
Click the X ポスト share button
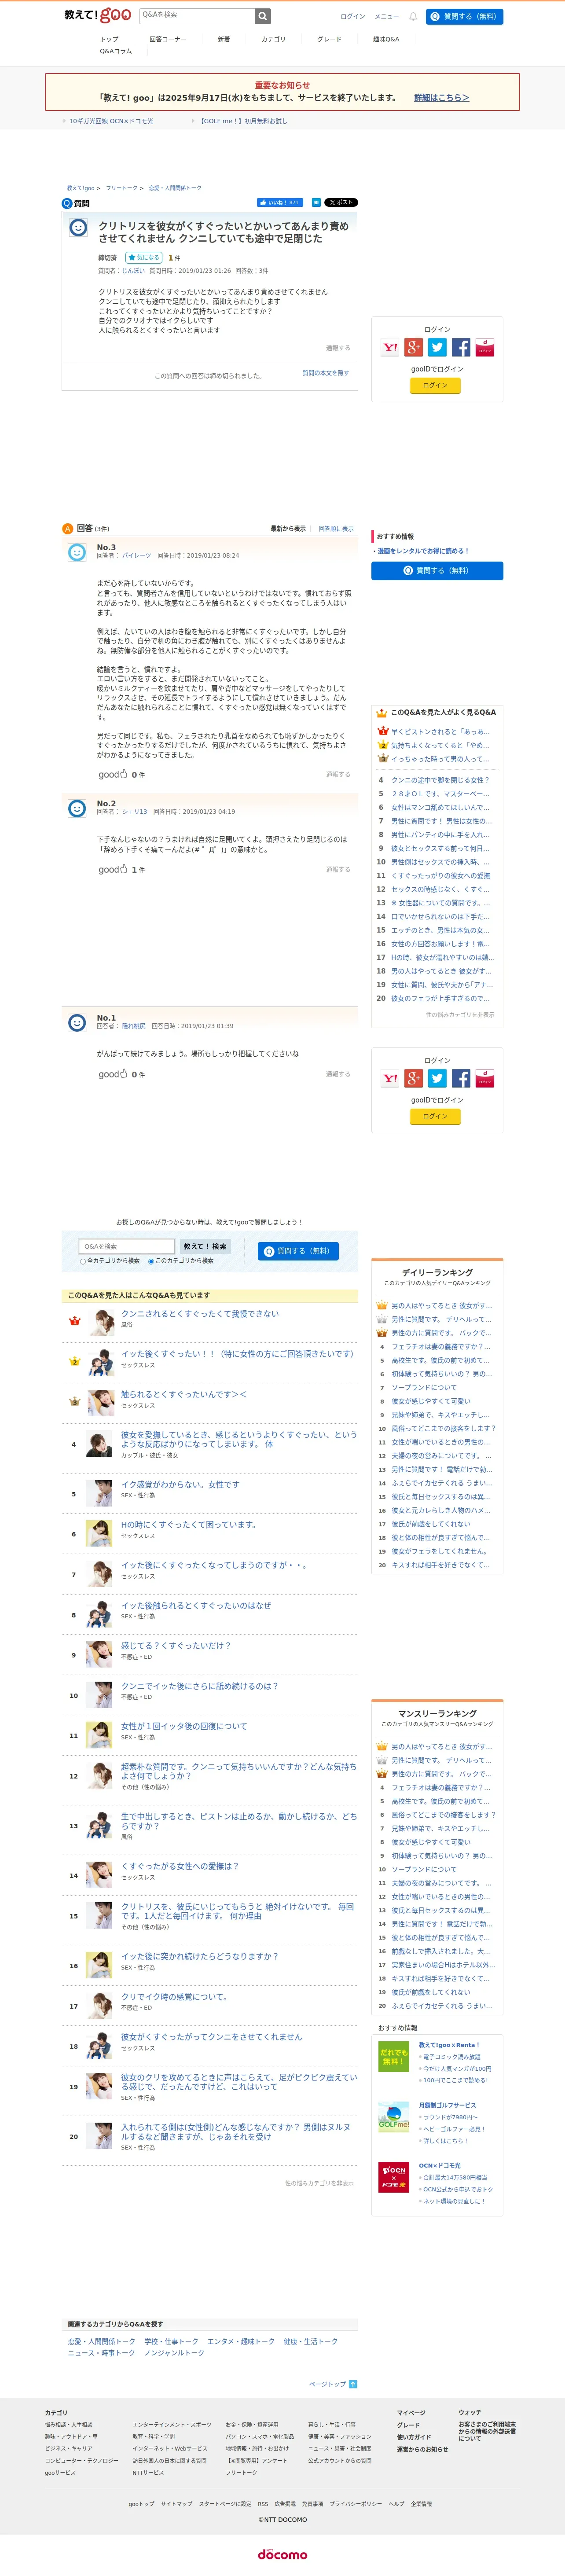[341, 202]
